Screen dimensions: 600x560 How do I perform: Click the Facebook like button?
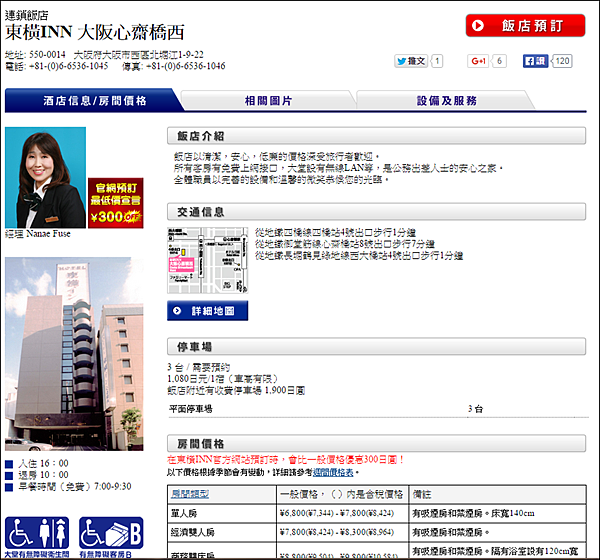(535, 61)
